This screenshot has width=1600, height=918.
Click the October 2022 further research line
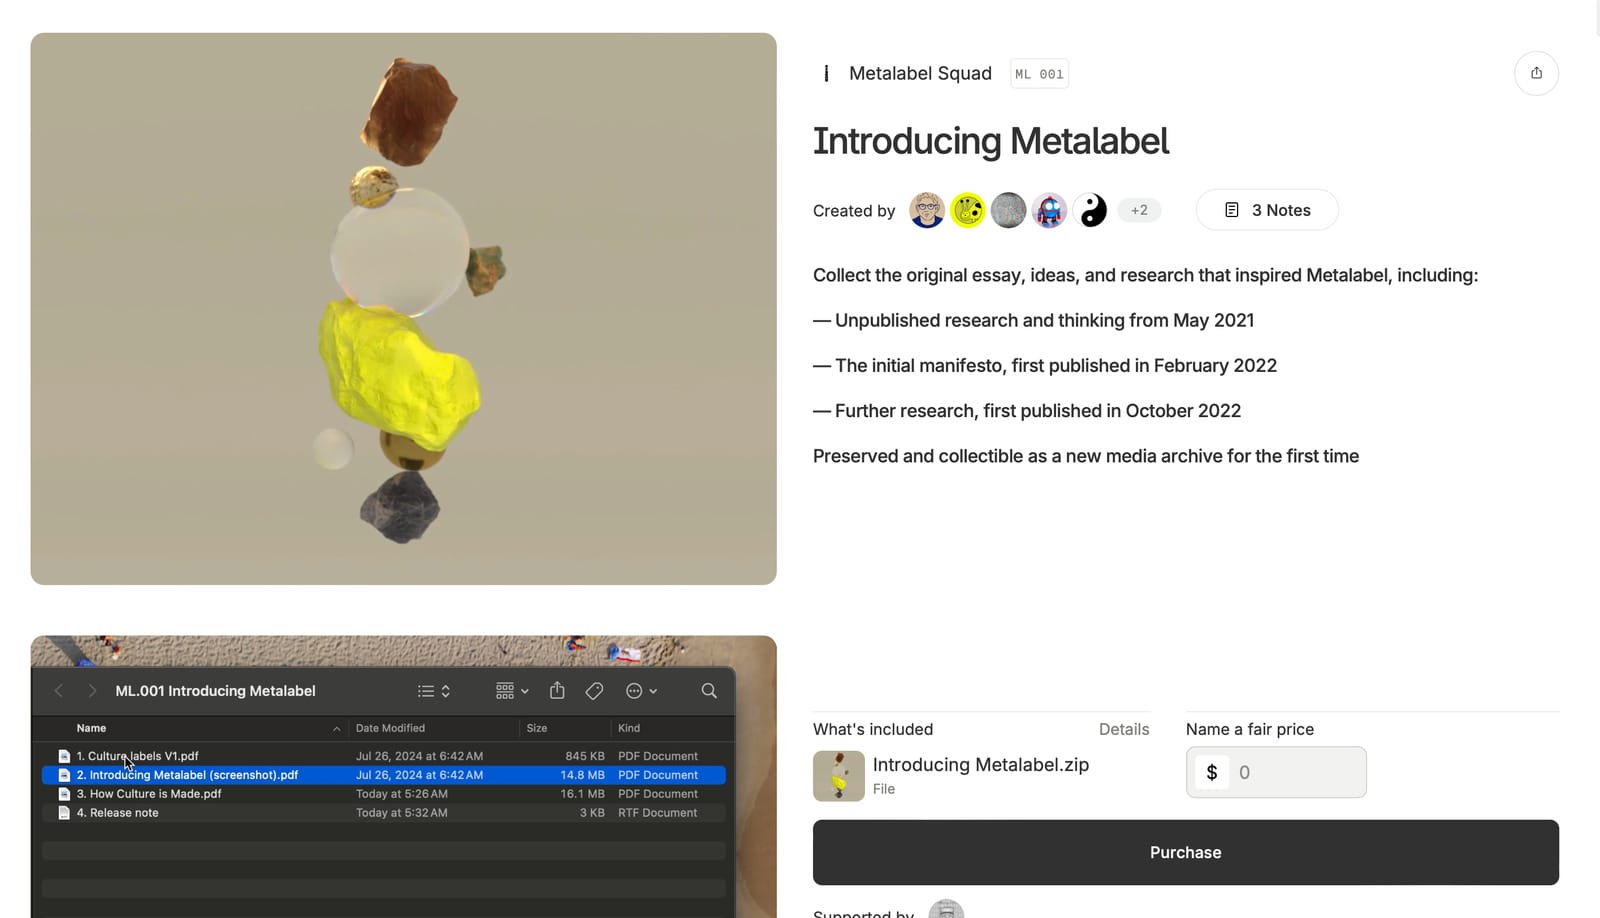[x=1027, y=411]
